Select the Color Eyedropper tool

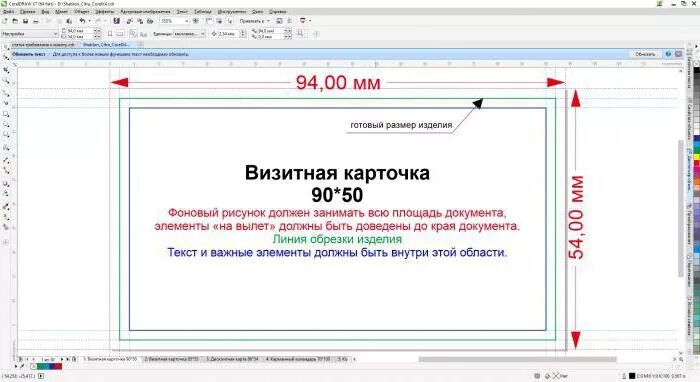pyautogui.click(x=6, y=207)
